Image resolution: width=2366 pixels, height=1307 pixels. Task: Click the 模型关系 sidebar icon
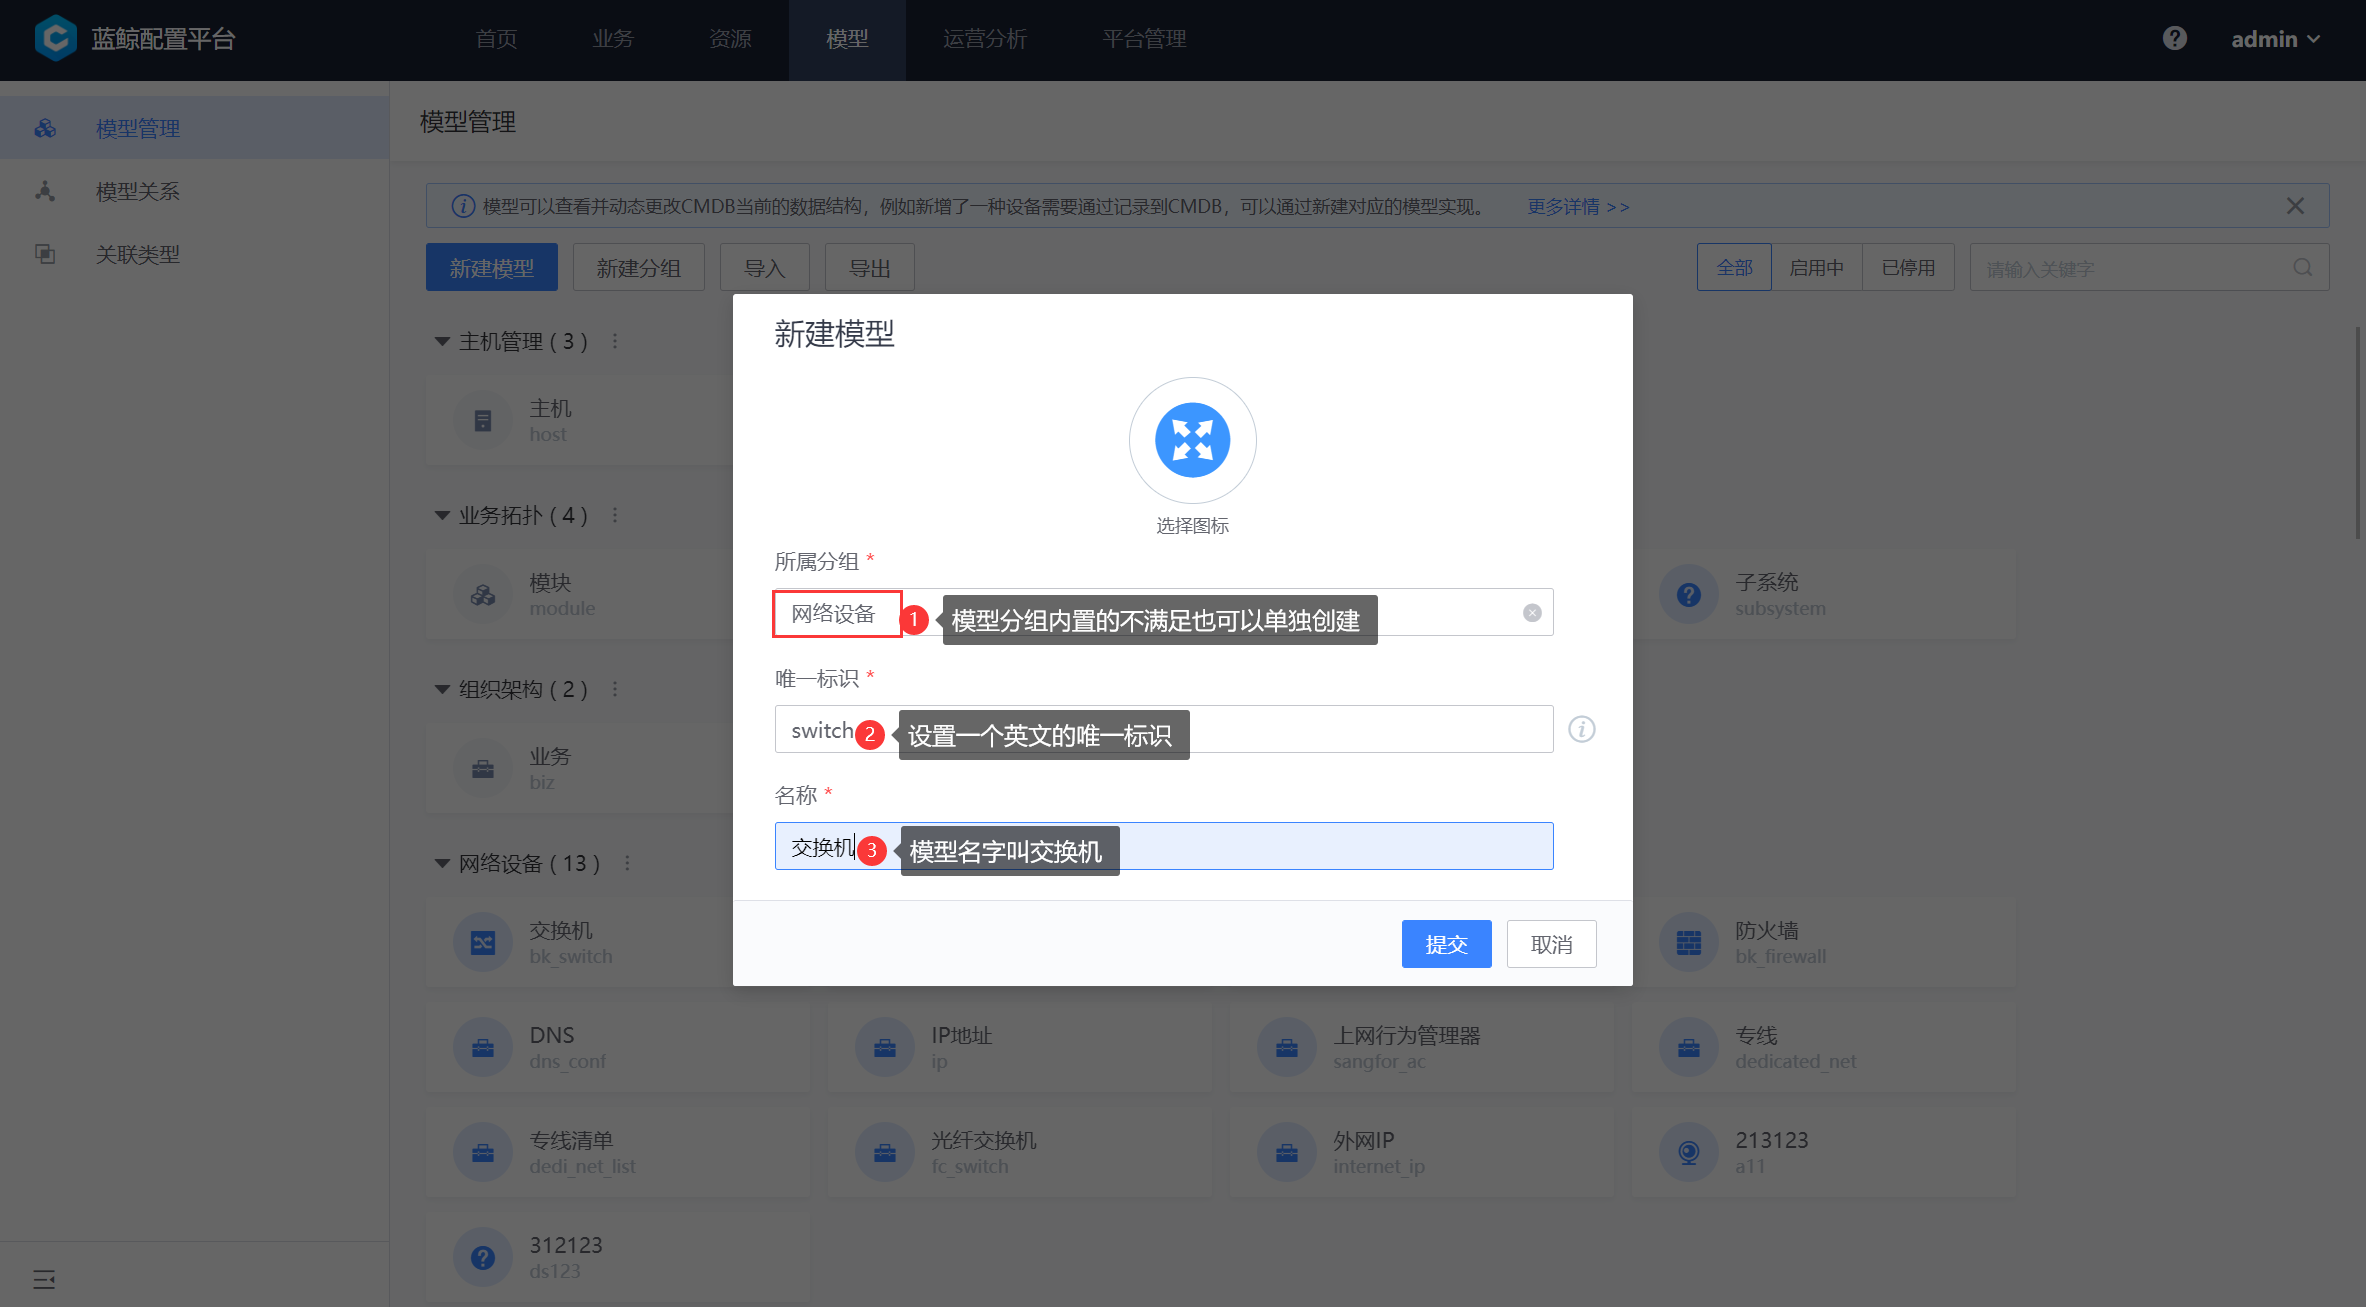coord(45,191)
